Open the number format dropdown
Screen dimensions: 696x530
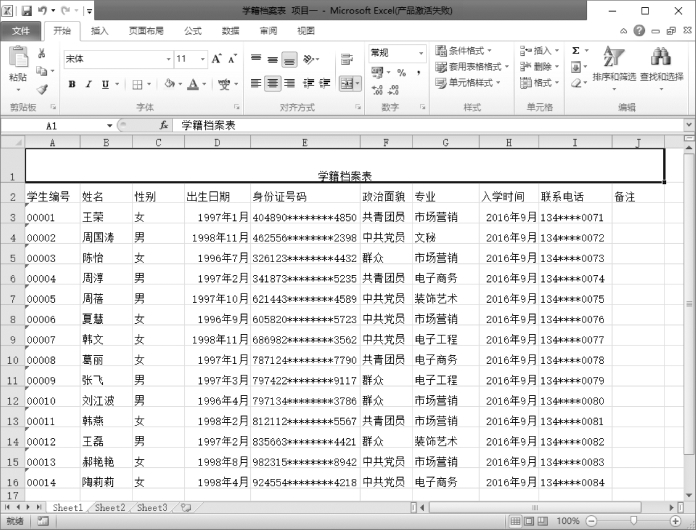click(421, 53)
